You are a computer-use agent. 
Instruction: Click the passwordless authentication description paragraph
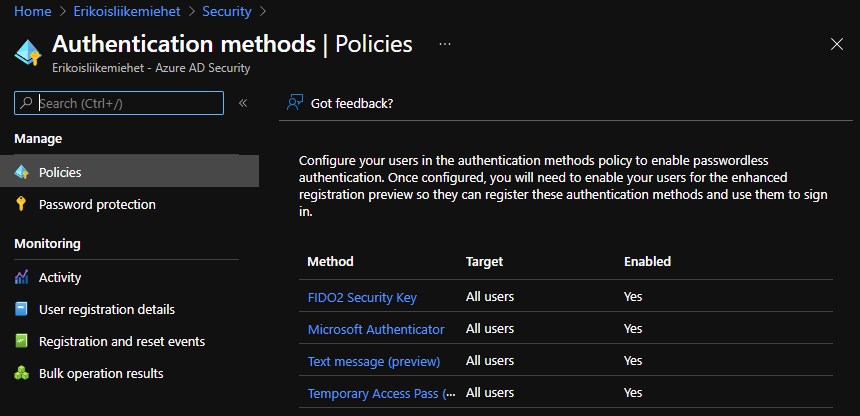click(x=563, y=187)
